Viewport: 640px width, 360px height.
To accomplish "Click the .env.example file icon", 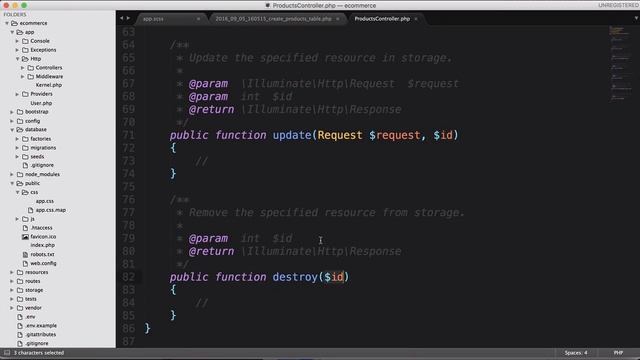I will (20, 326).
